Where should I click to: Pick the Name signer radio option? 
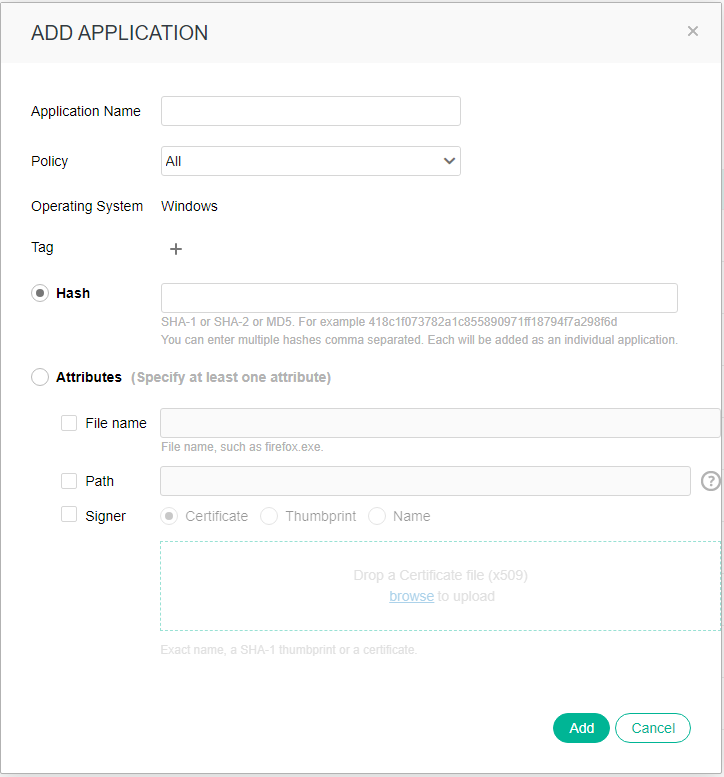click(377, 516)
